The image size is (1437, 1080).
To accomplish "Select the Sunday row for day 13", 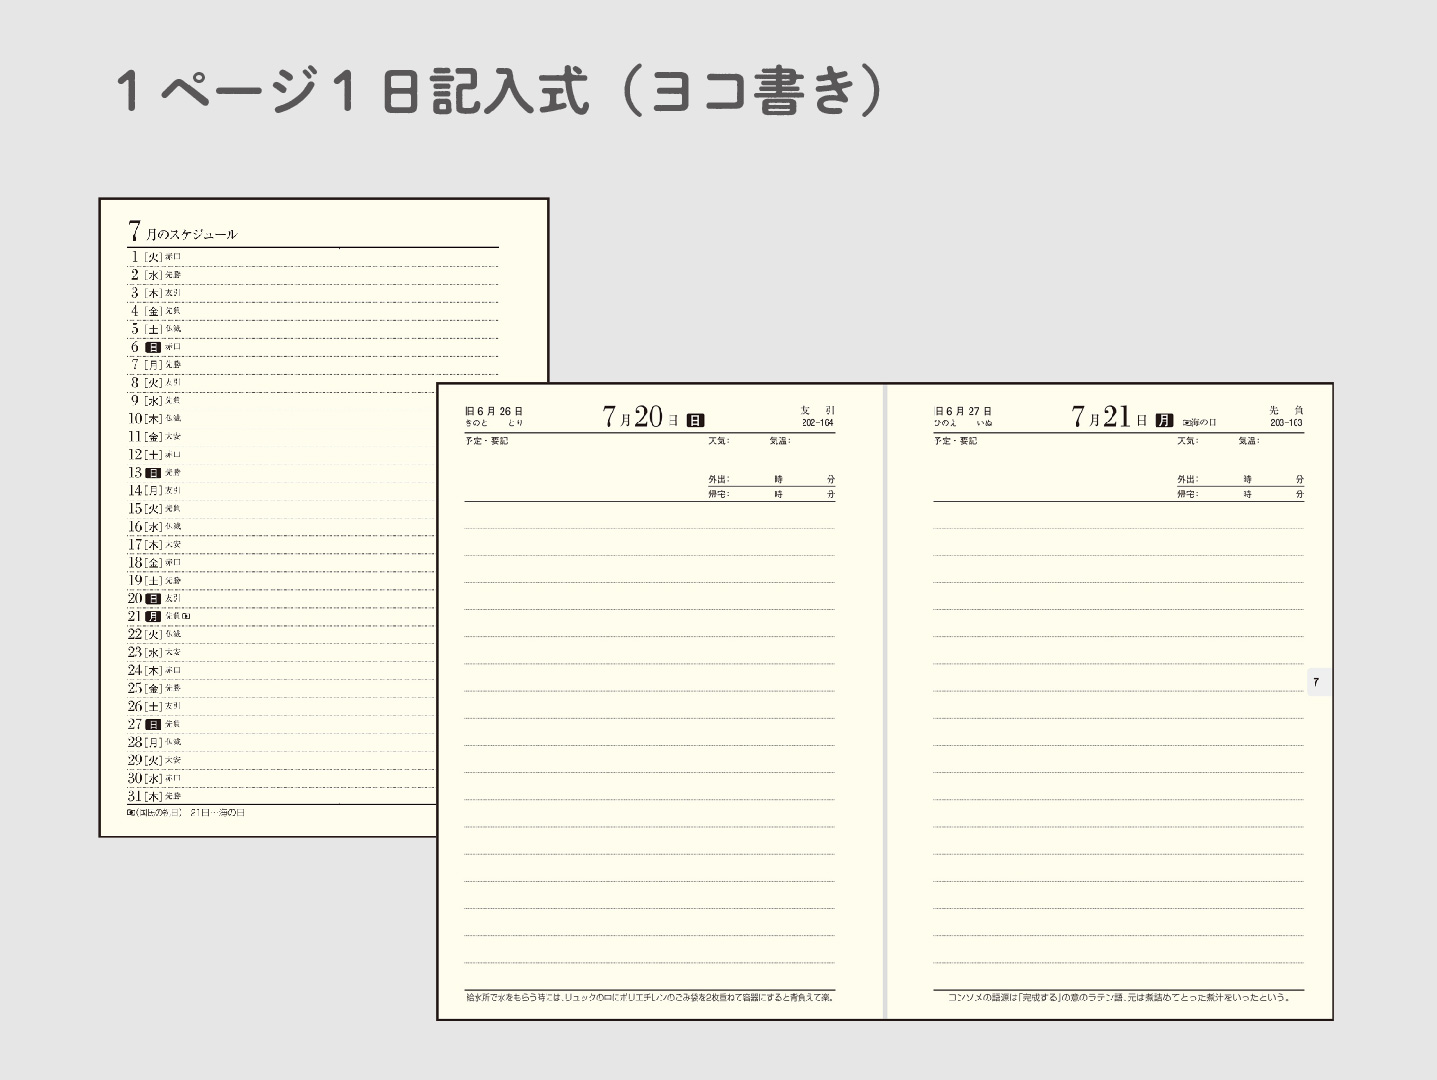I will 282,473.
